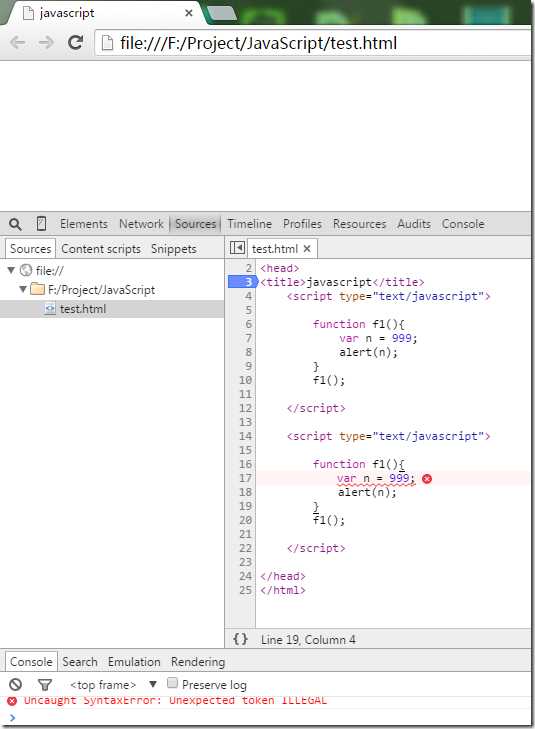The width and height of the screenshot is (535, 729).
Task: Click the DevTools inspect magnifier icon
Action: pyautogui.click(x=15, y=224)
